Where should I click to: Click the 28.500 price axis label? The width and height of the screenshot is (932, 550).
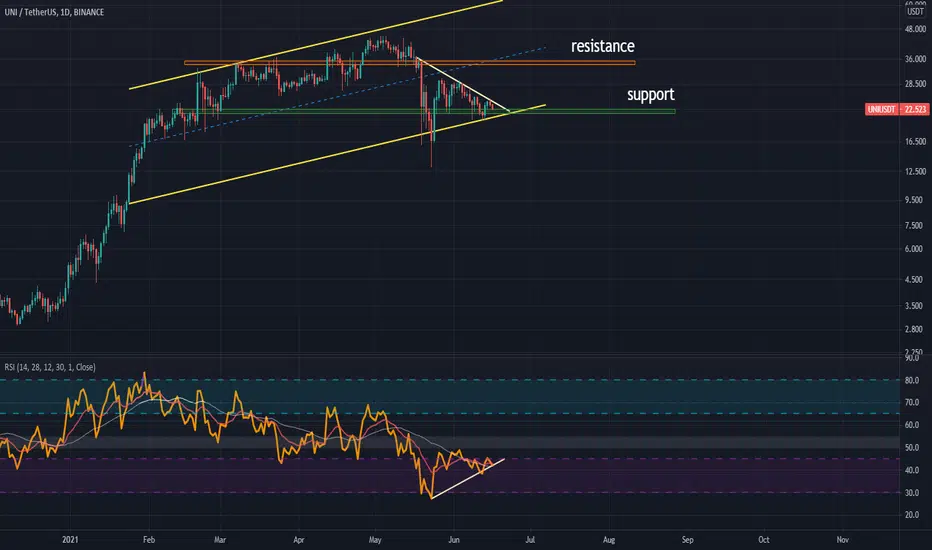tap(915, 84)
